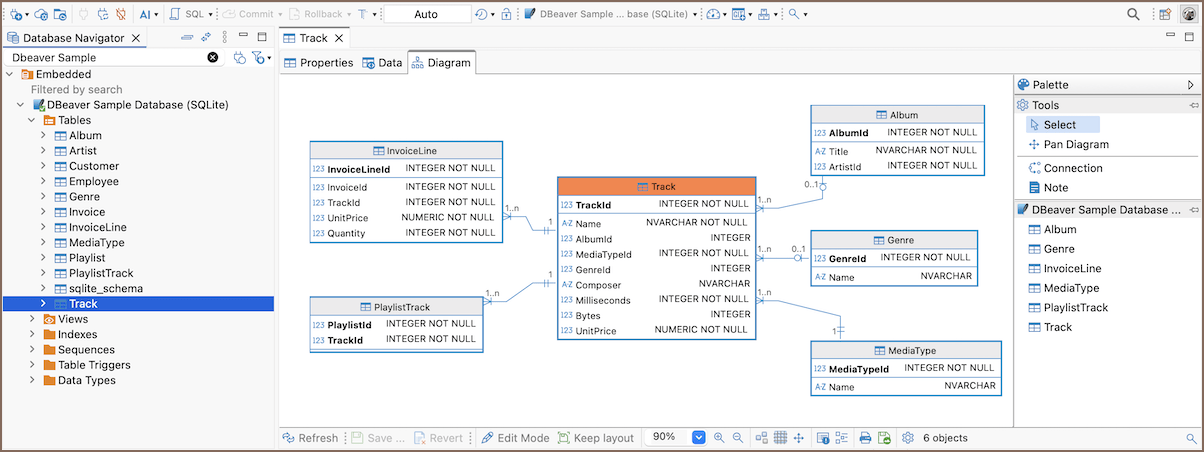Click the transaction lock icon in toolbar
This screenshot has width=1204, height=452.
pyautogui.click(x=506, y=15)
